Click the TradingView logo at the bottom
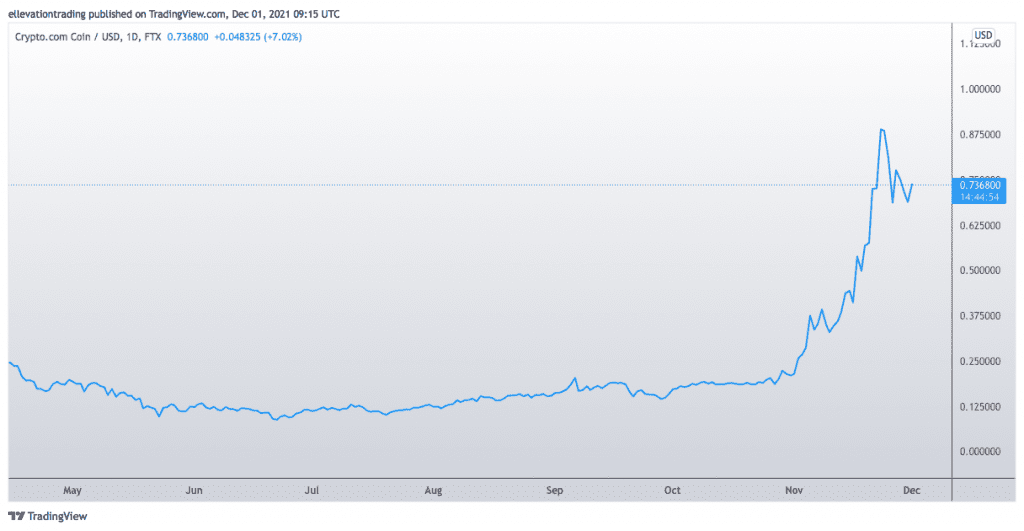The width and height of the screenshot is (1024, 531). coord(48,516)
